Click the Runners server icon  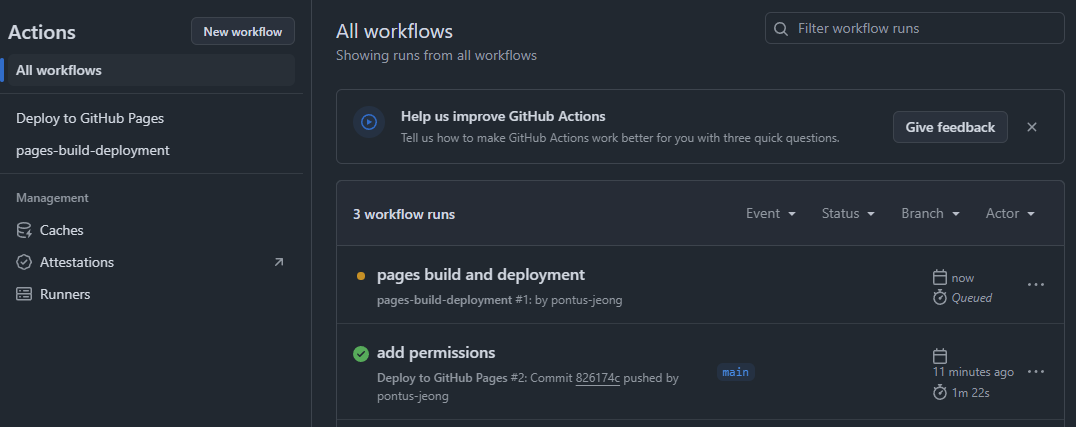pyautogui.click(x=24, y=295)
